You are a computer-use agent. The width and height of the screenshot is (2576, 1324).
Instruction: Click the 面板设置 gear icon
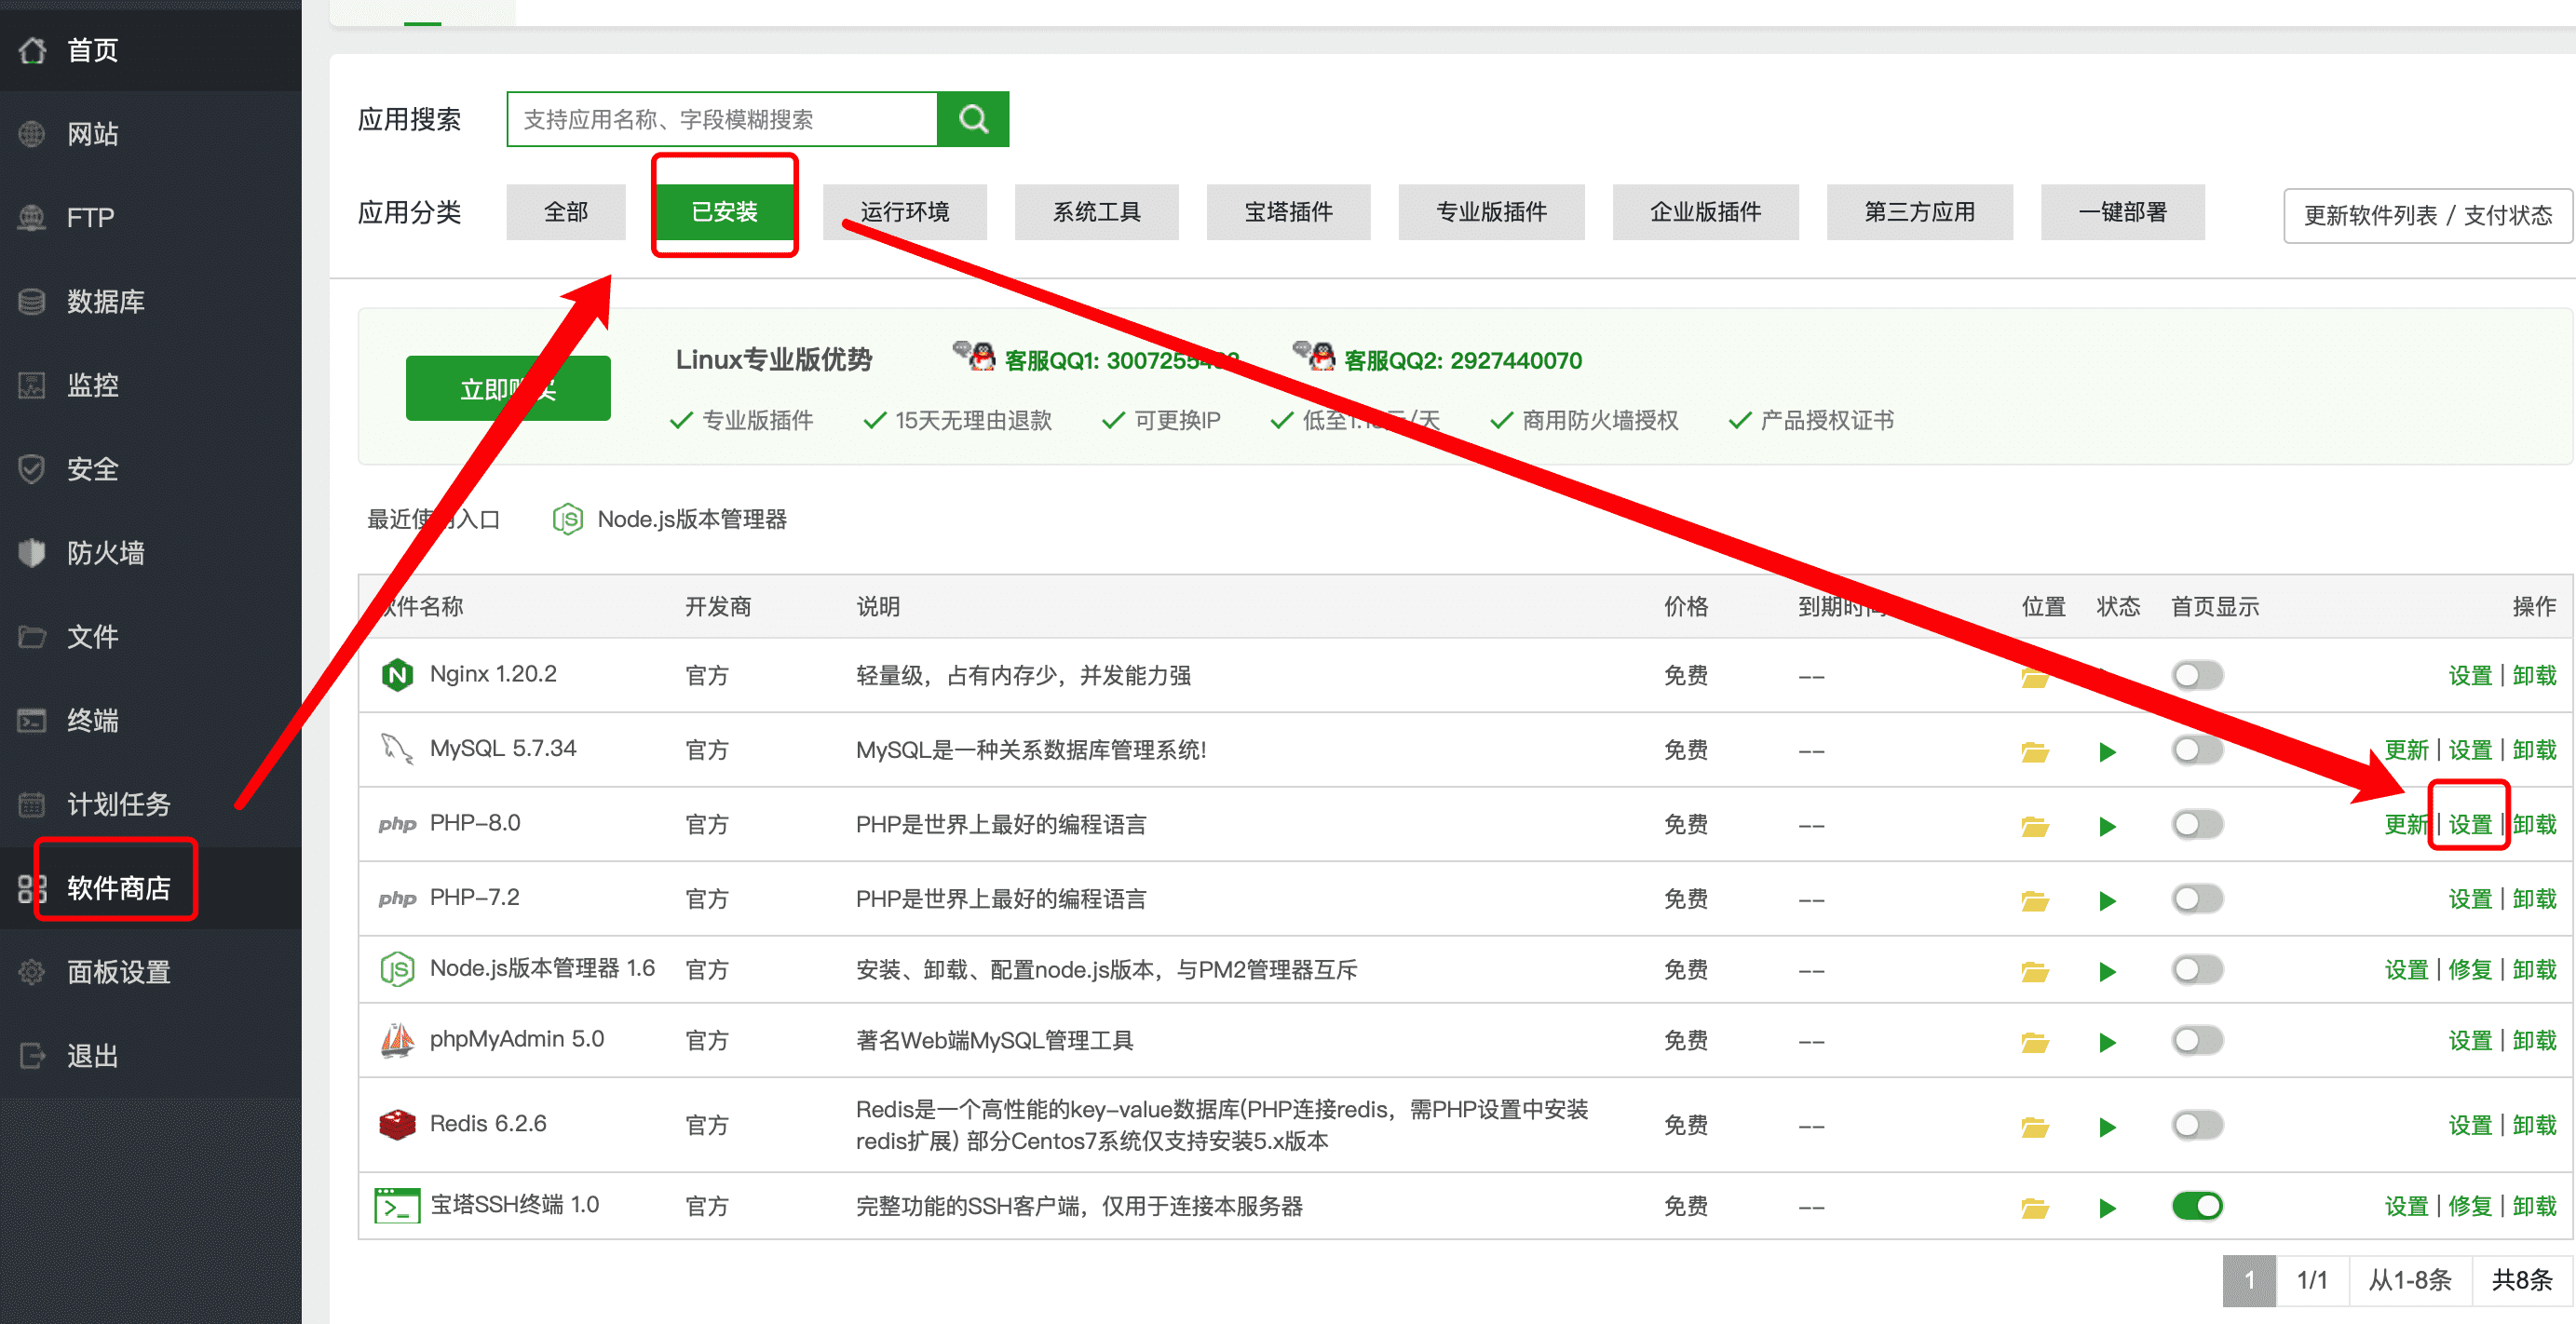[32, 972]
